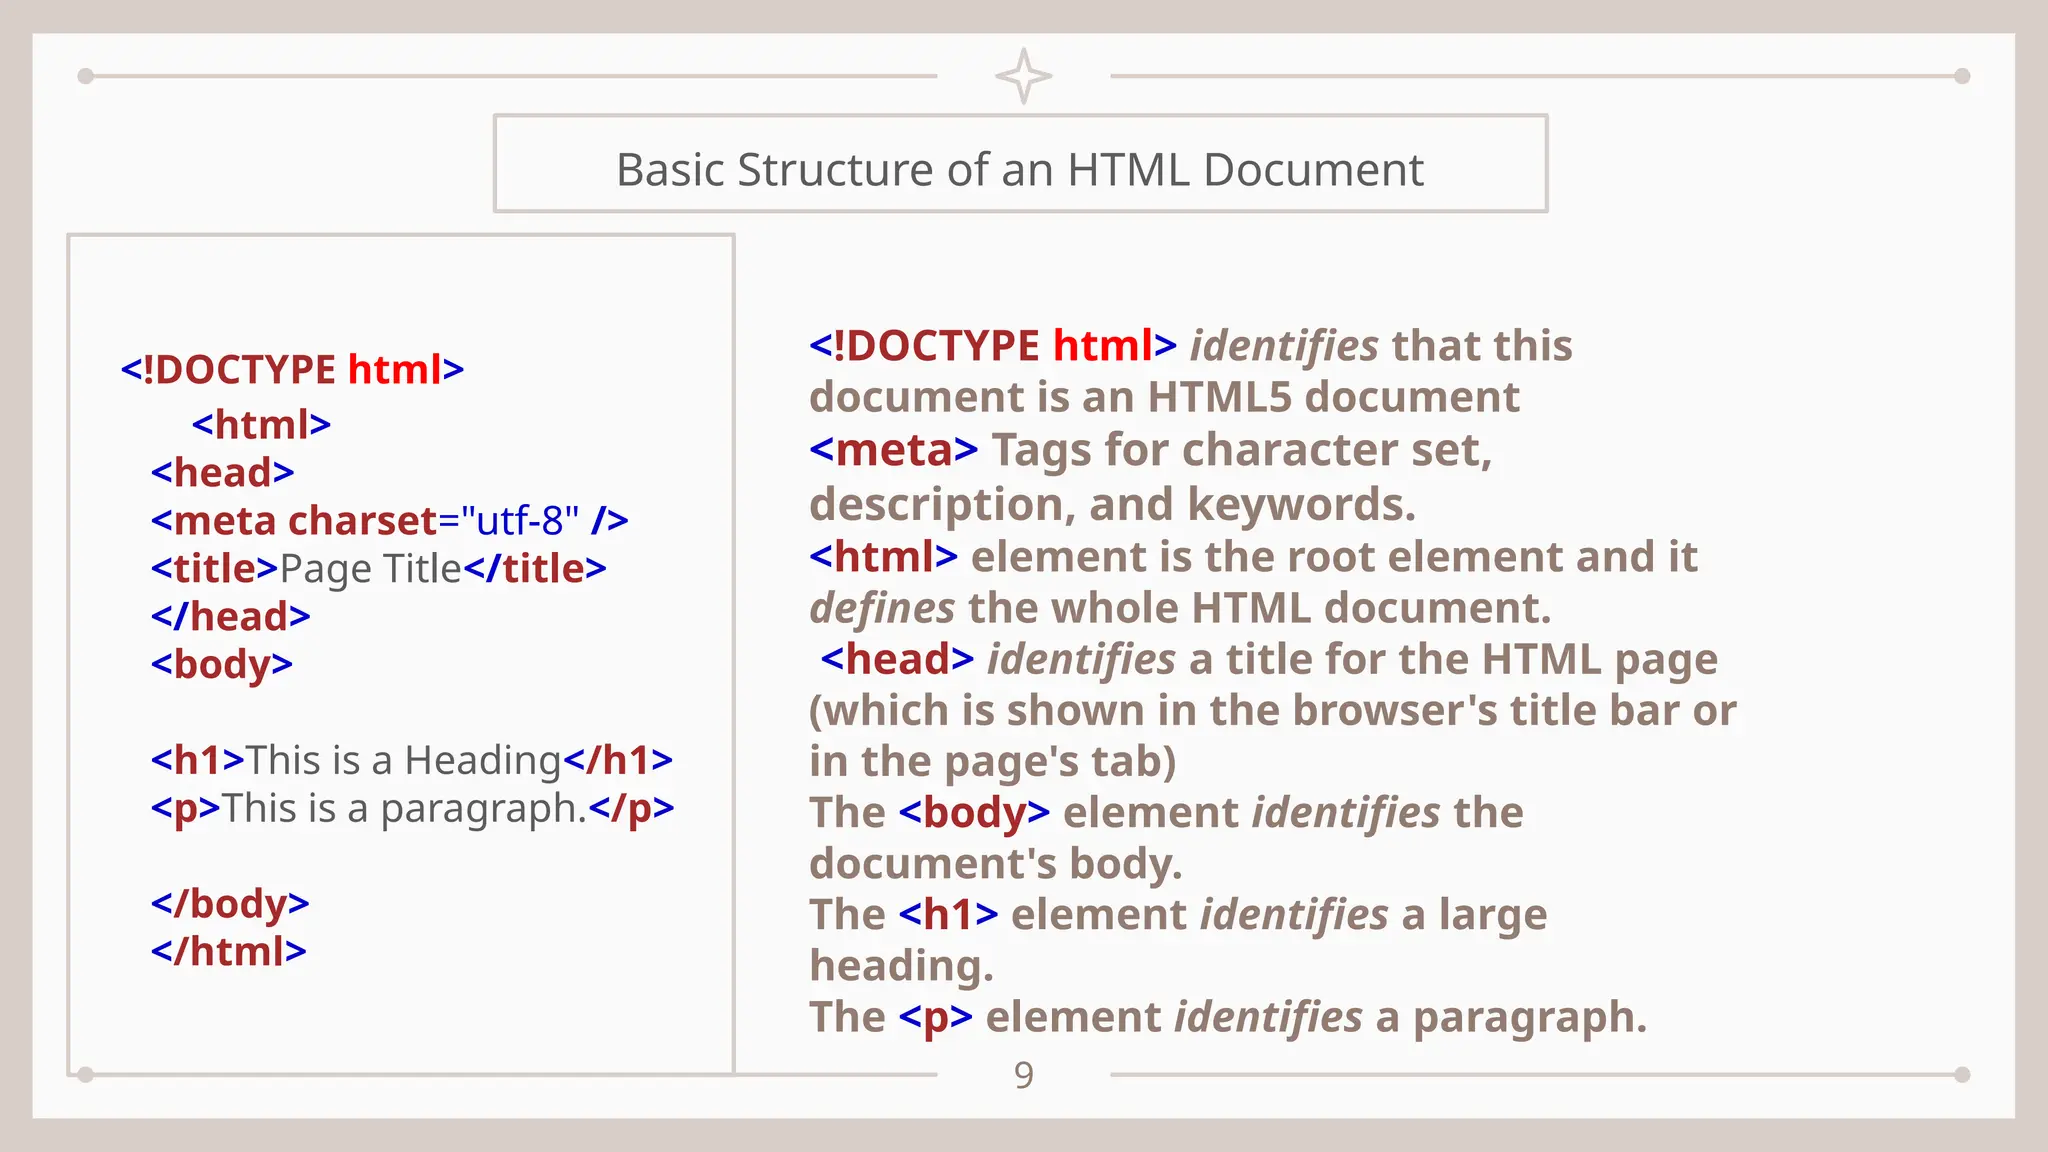
Task: Click the '<p>' tag in the explanation text
Action: click(x=935, y=1018)
